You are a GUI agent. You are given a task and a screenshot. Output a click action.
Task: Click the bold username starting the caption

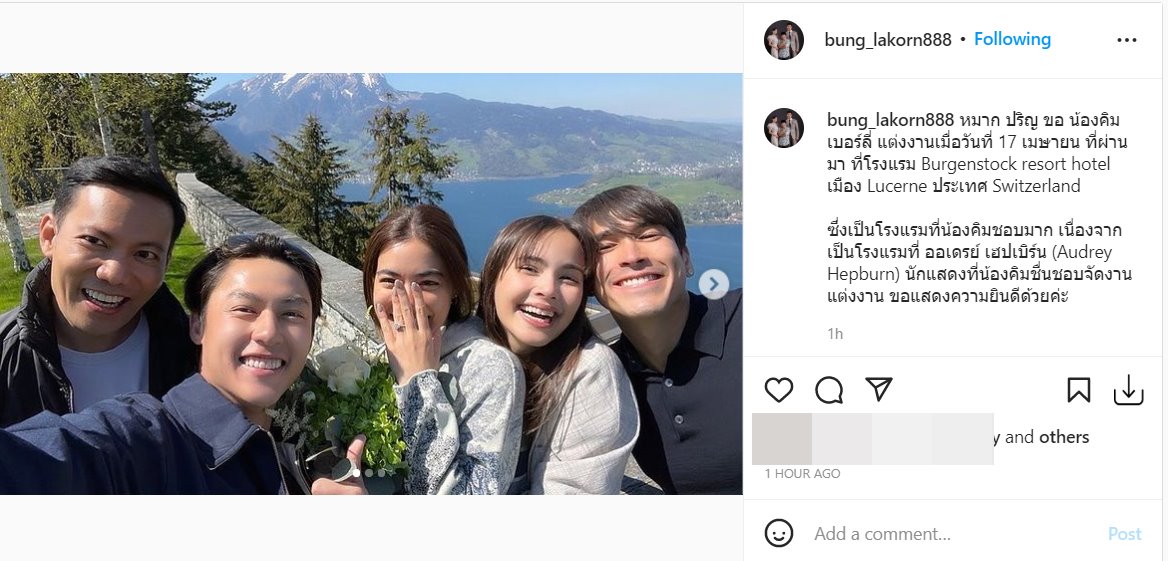click(x=887, y=119)
